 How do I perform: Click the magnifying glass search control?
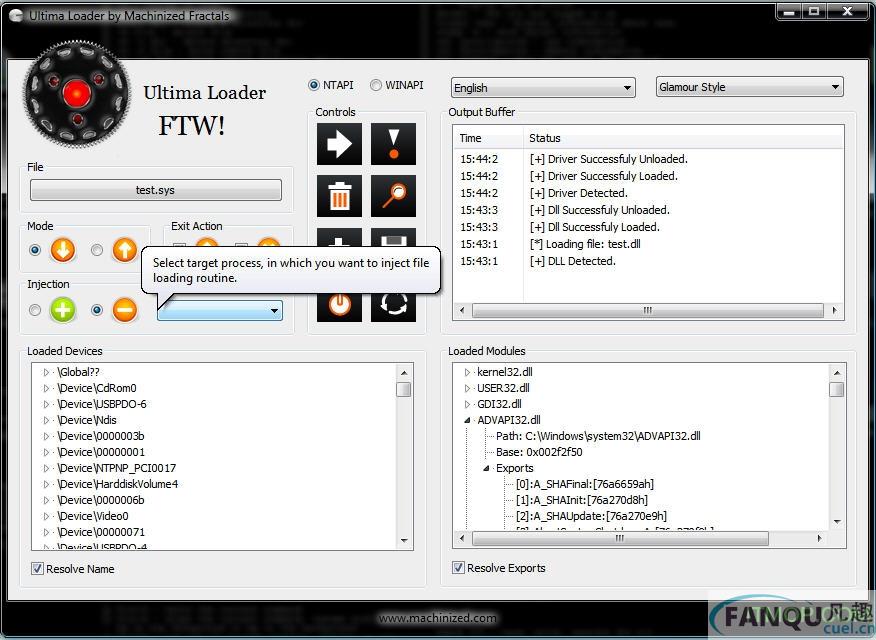click(x=393, y=196)
